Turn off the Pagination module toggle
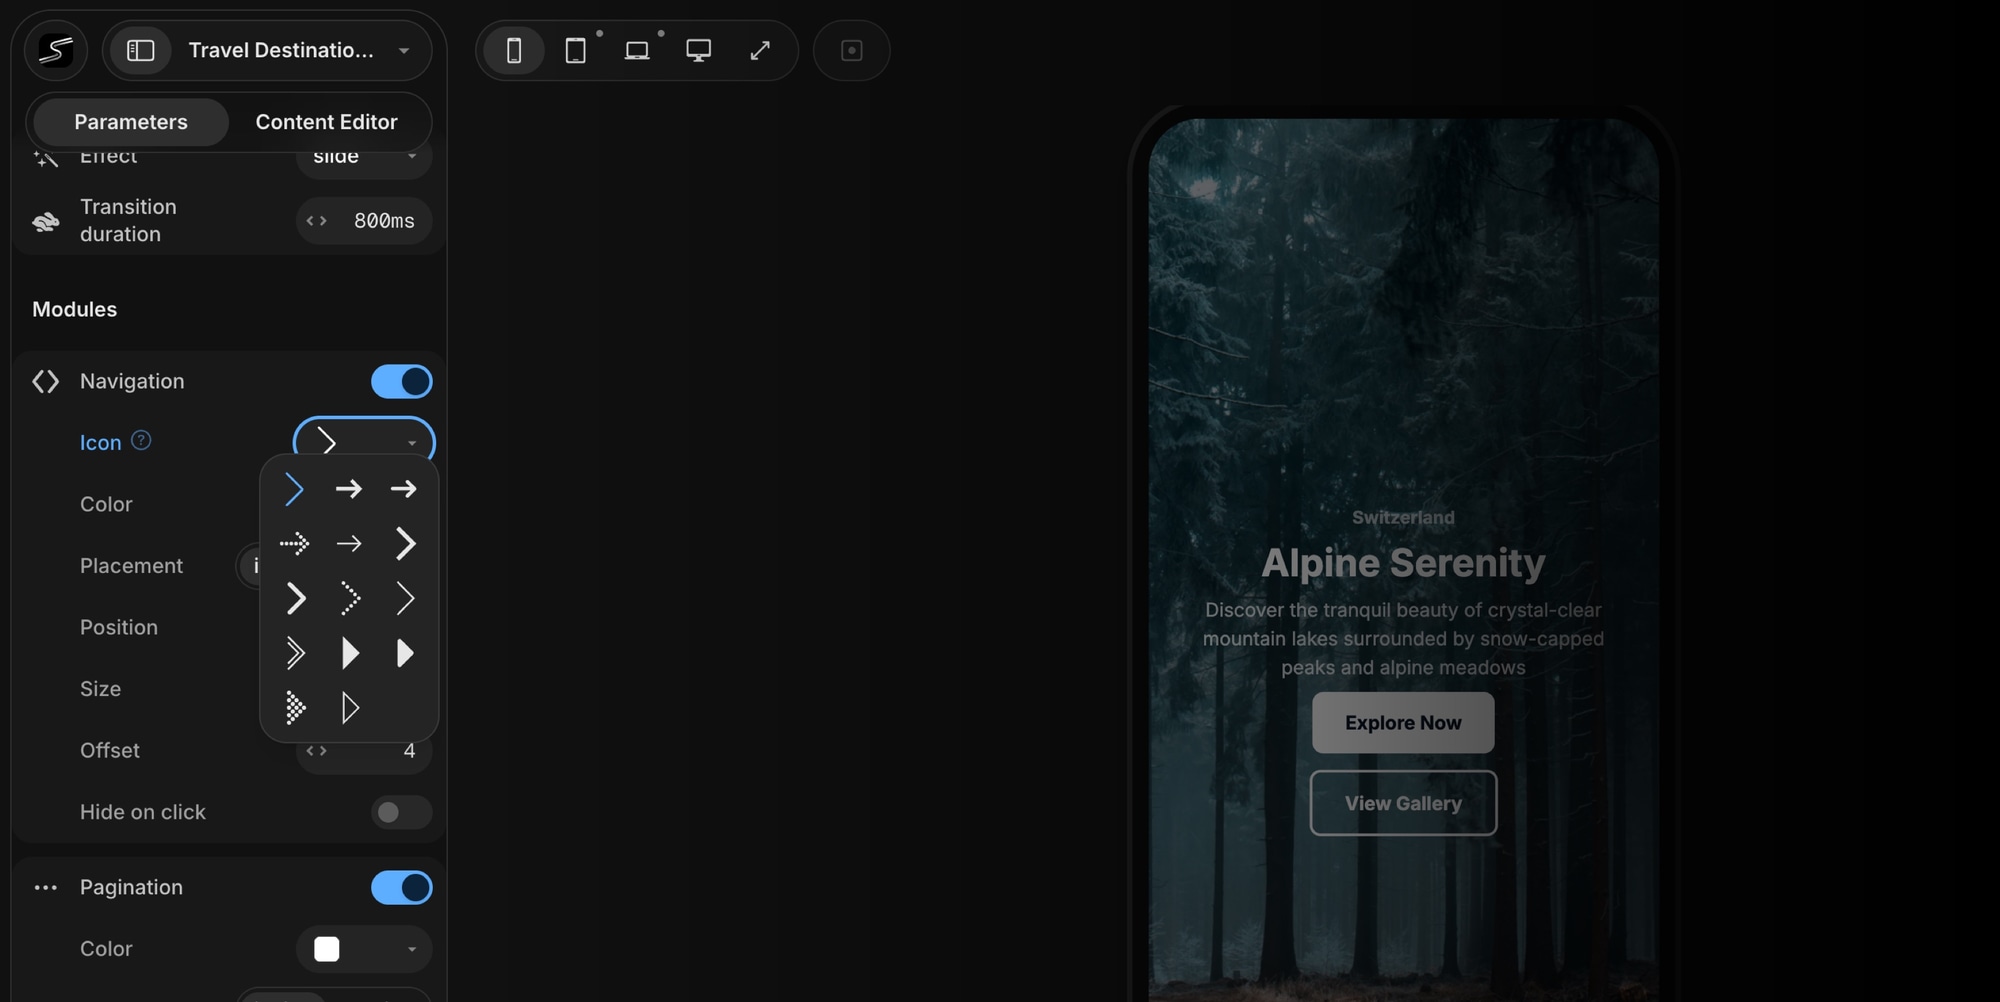Viewport: 2000px width, 1002px height. click(x=401, y=888)
